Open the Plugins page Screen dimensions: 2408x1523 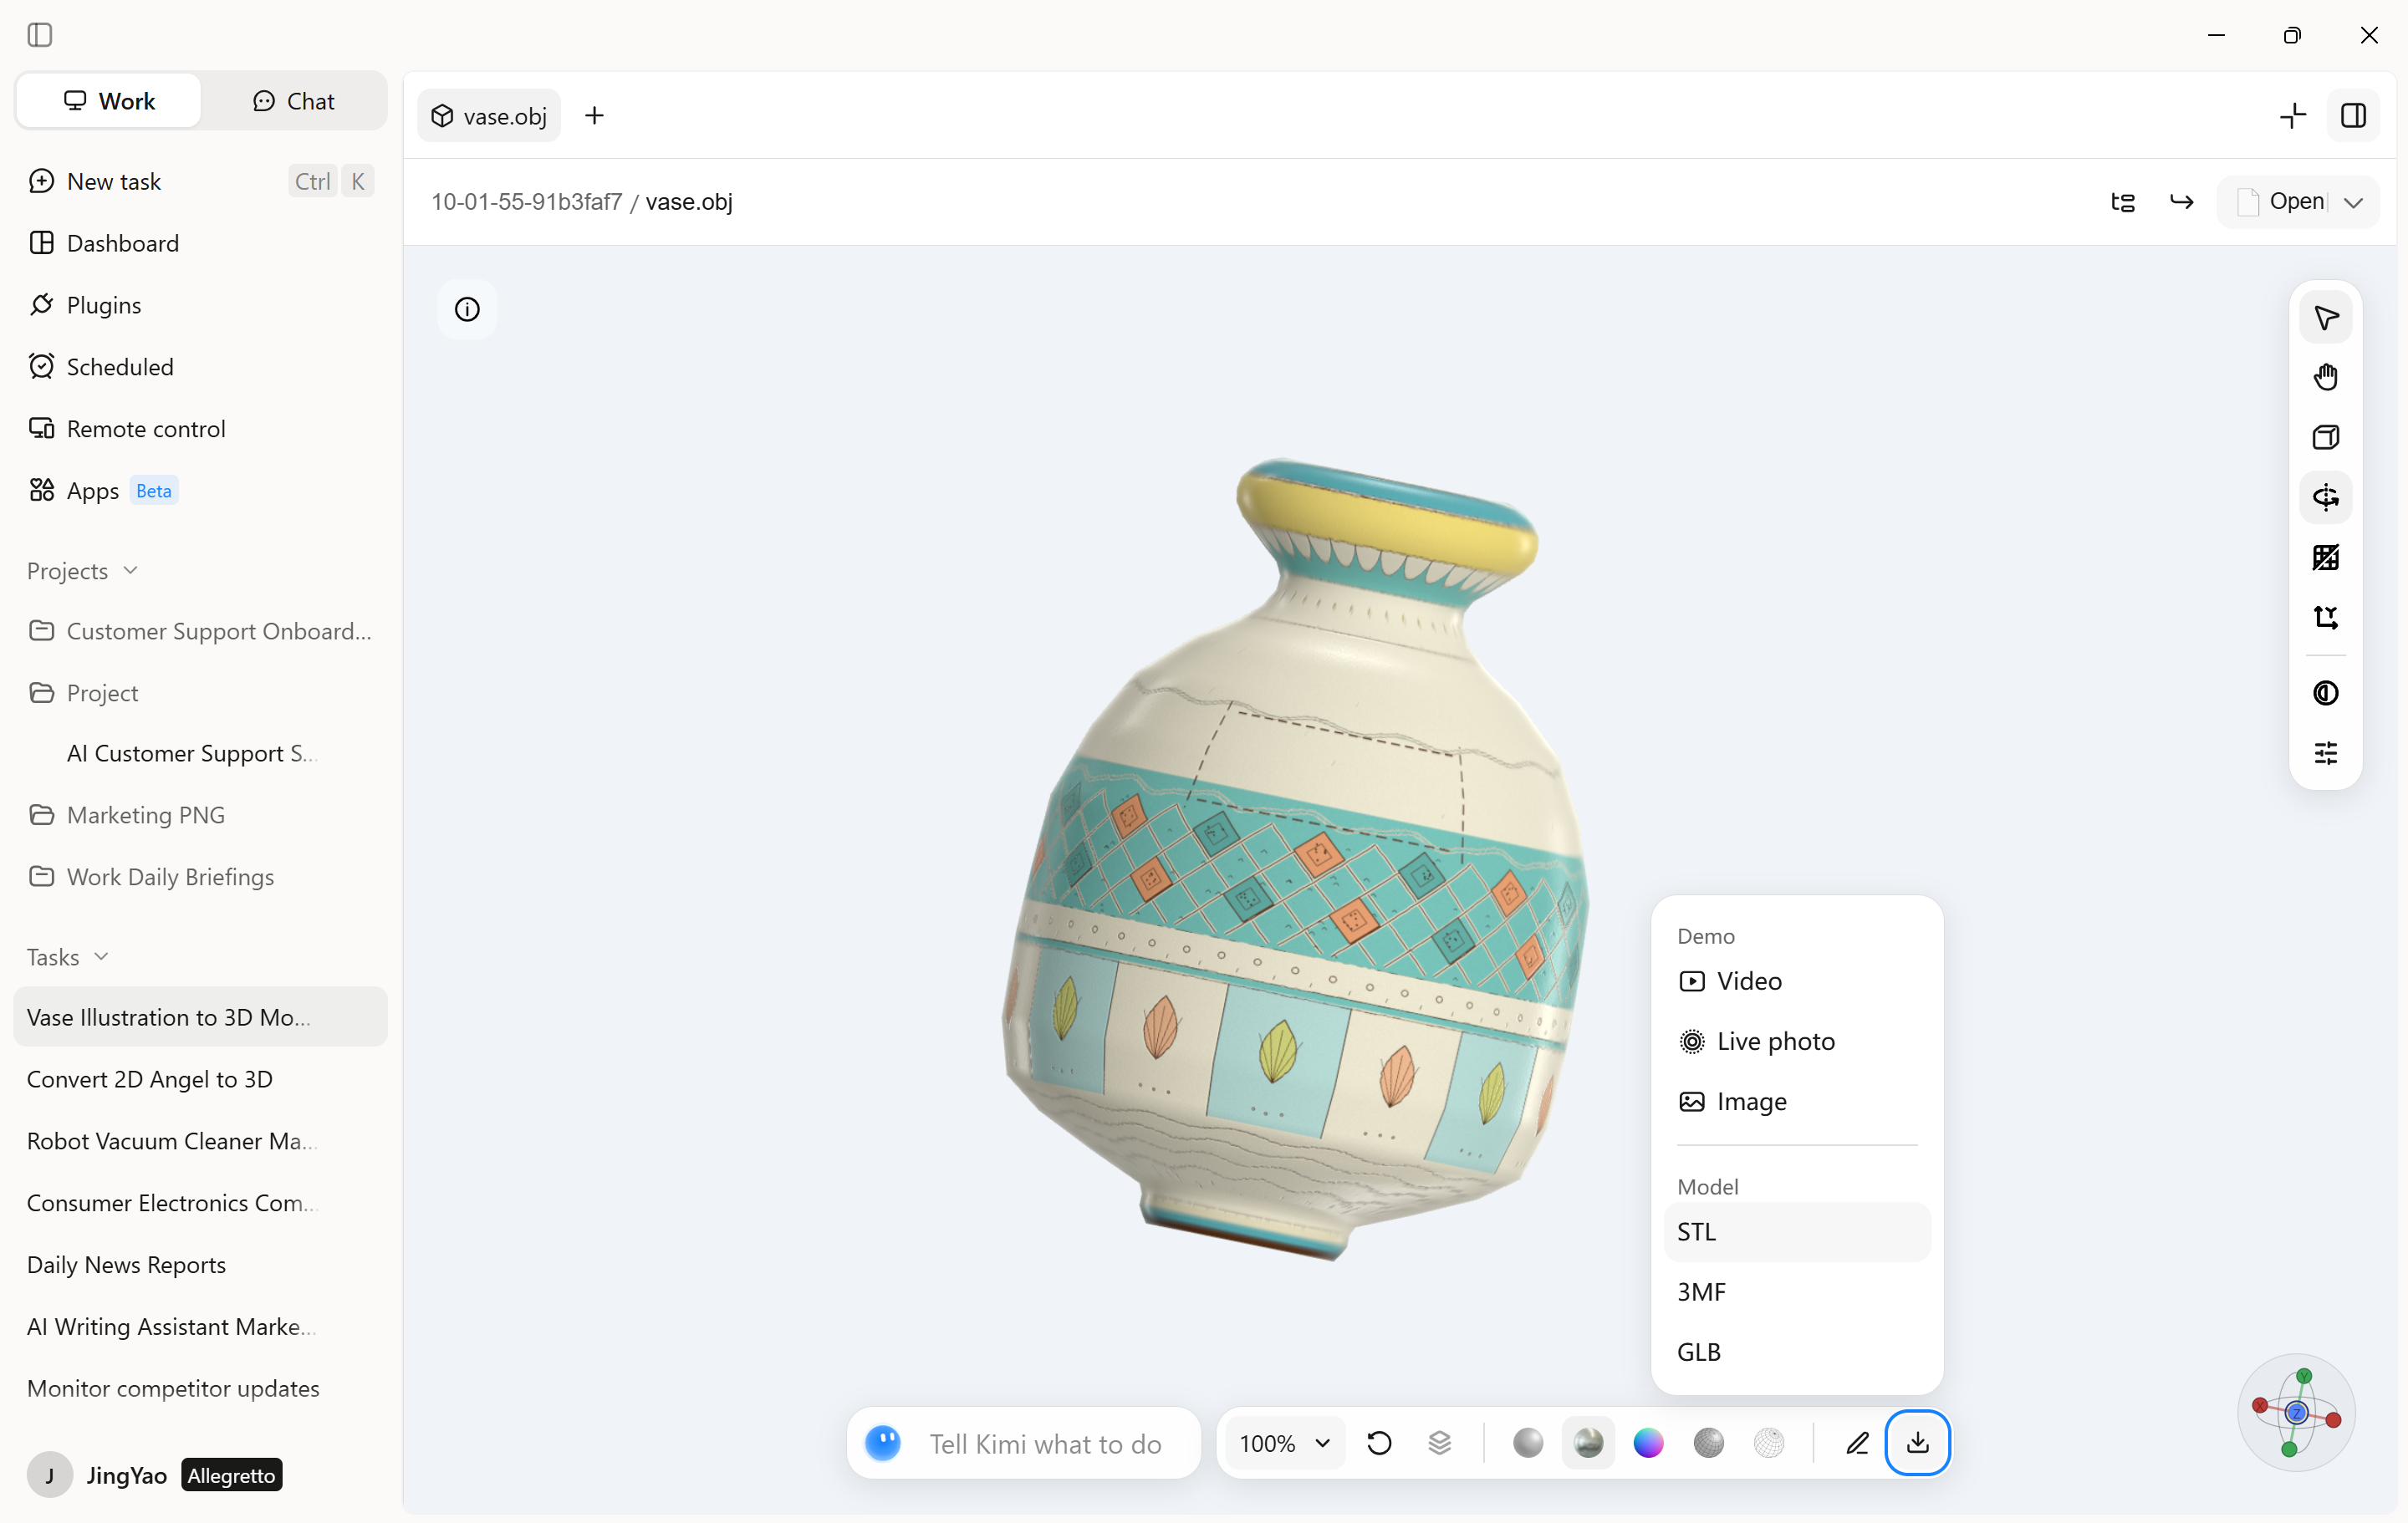200,305
